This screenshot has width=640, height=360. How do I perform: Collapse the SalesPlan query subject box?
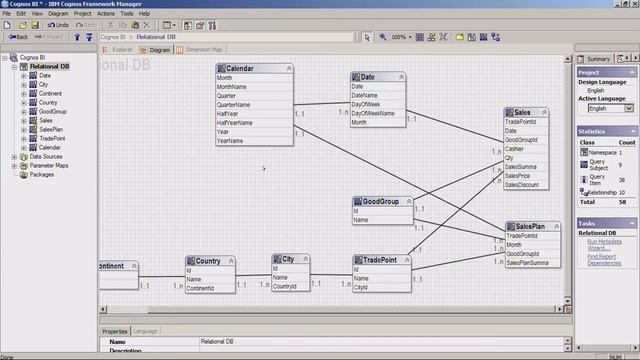pyautogui.click(x=556, y=227)
